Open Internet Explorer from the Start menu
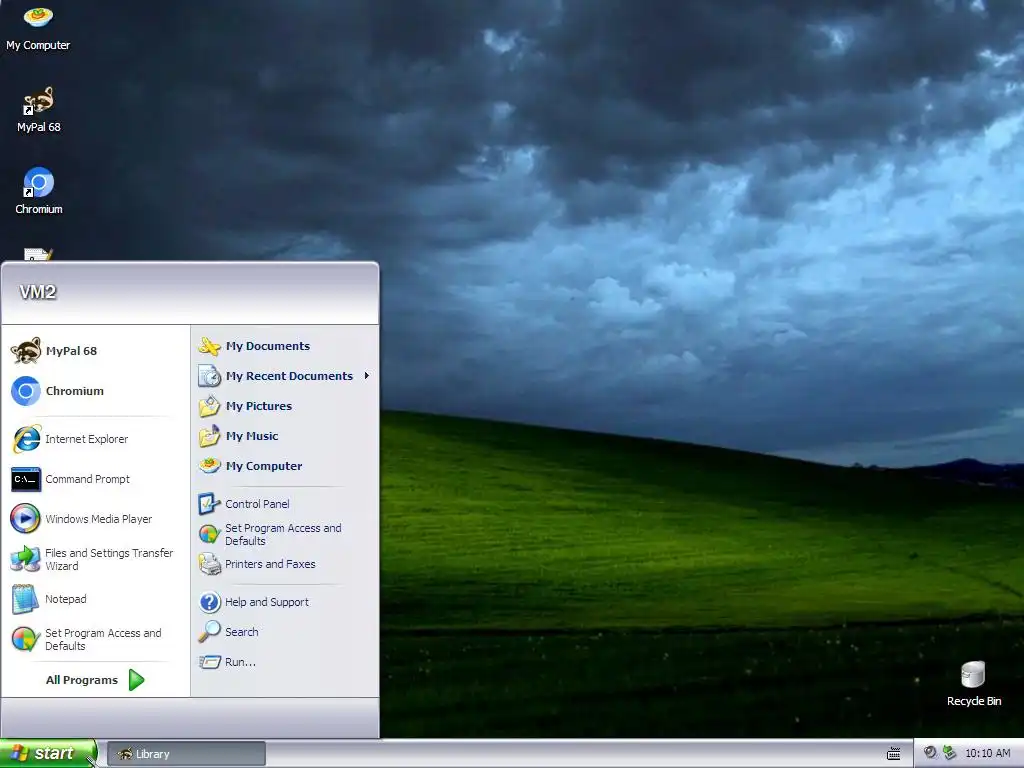The image size is (1024, 768). point(95,439)
